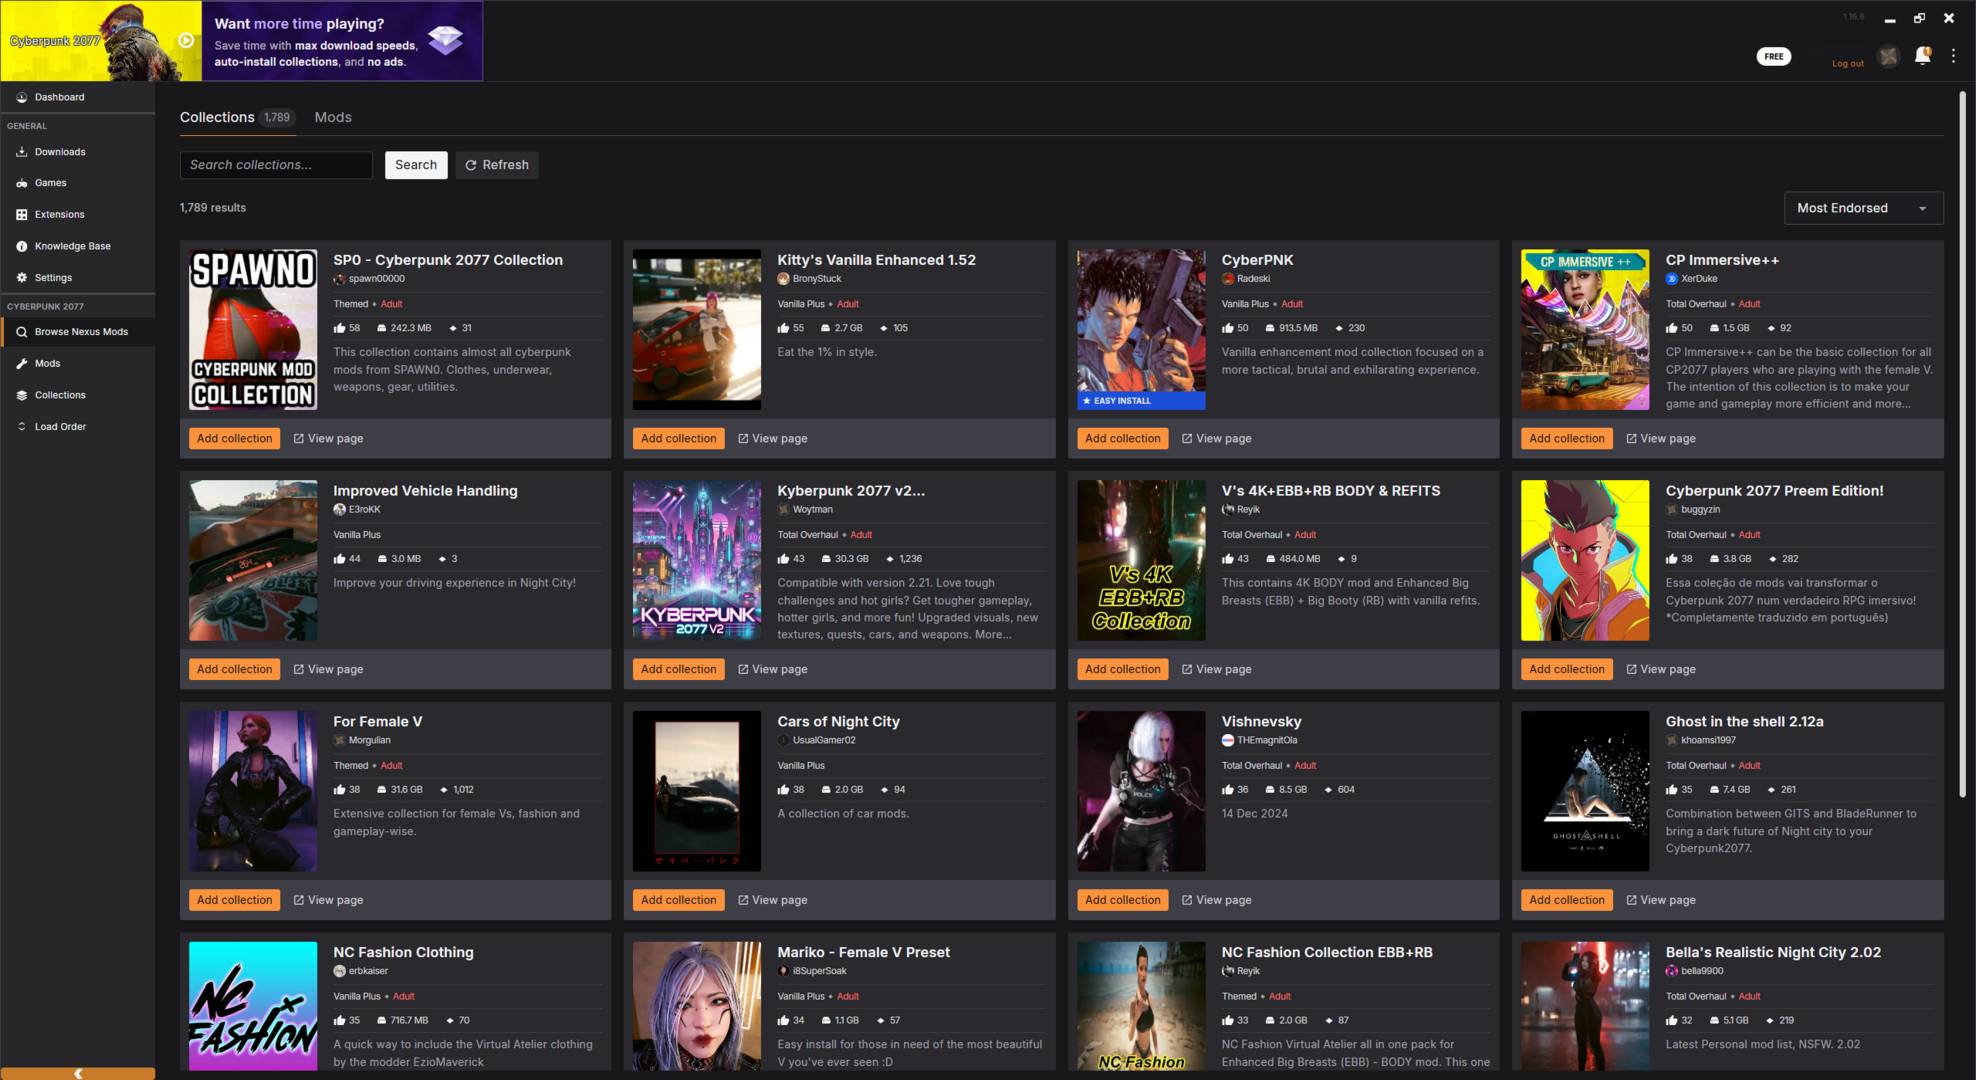The image size is (1976, 1080).
Task: Open the user avatar menu
Action: point(1889,57)
